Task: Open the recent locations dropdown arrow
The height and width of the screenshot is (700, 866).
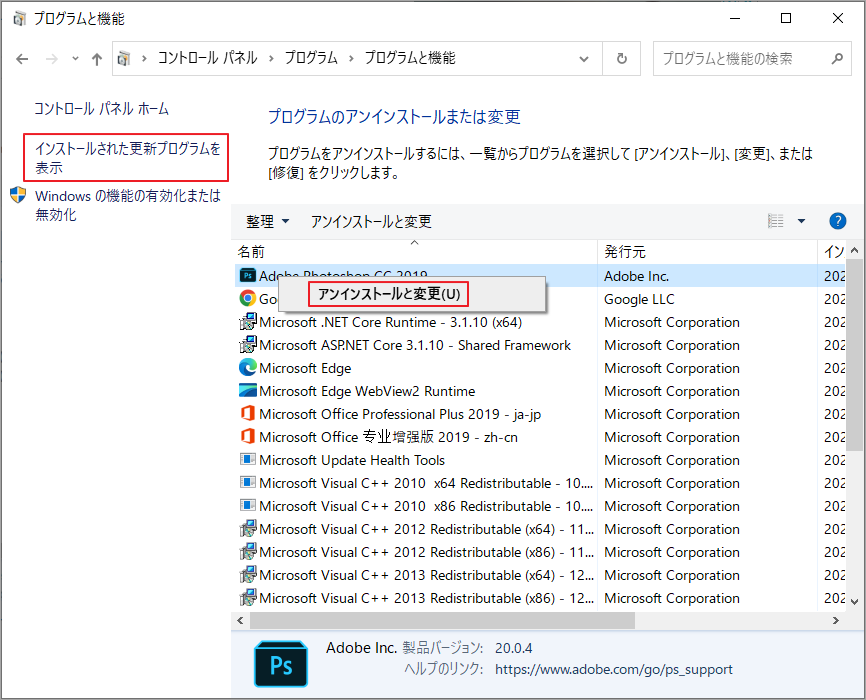Action: pos(75,59)
